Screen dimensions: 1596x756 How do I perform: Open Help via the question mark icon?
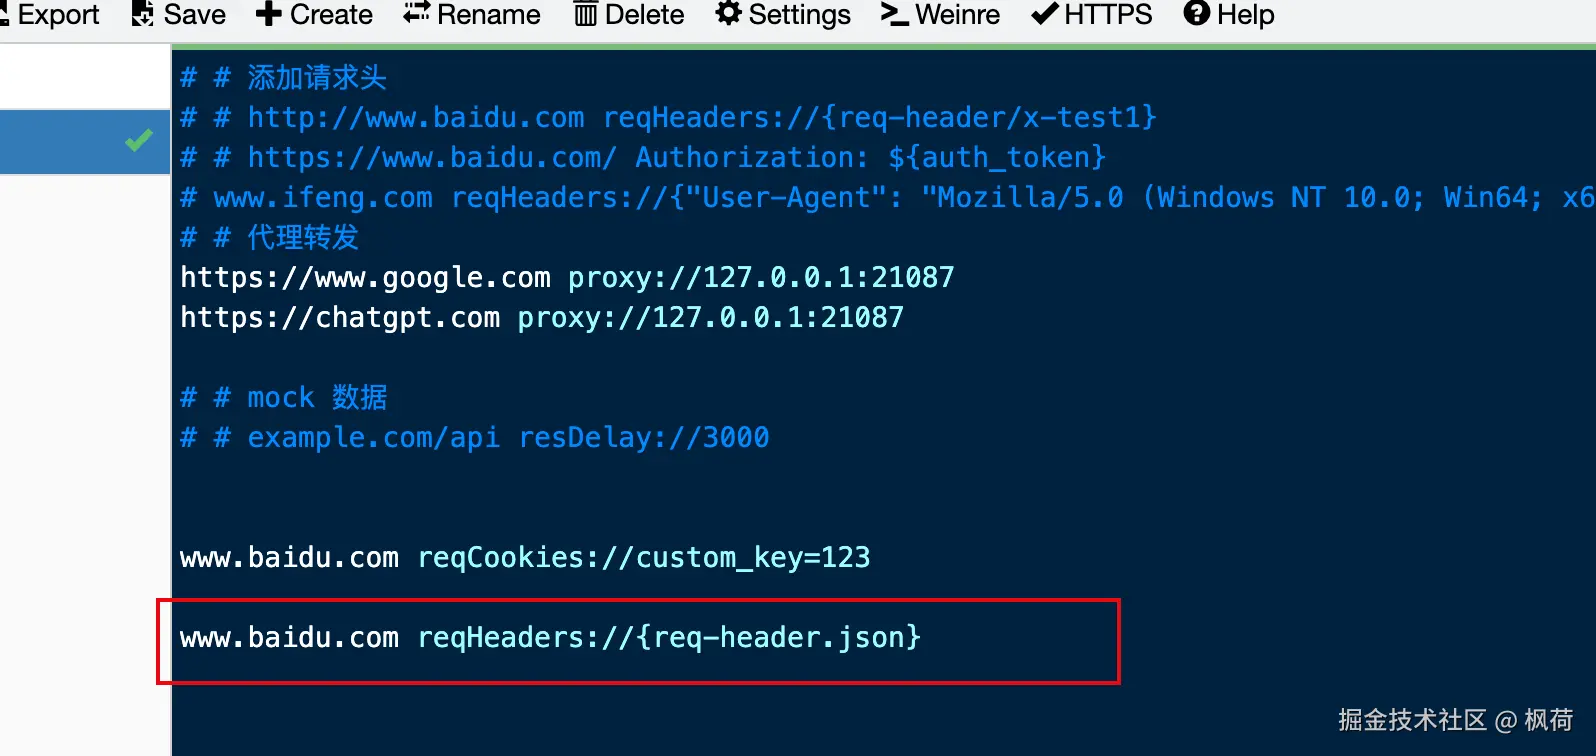(x=1196, y=14)
